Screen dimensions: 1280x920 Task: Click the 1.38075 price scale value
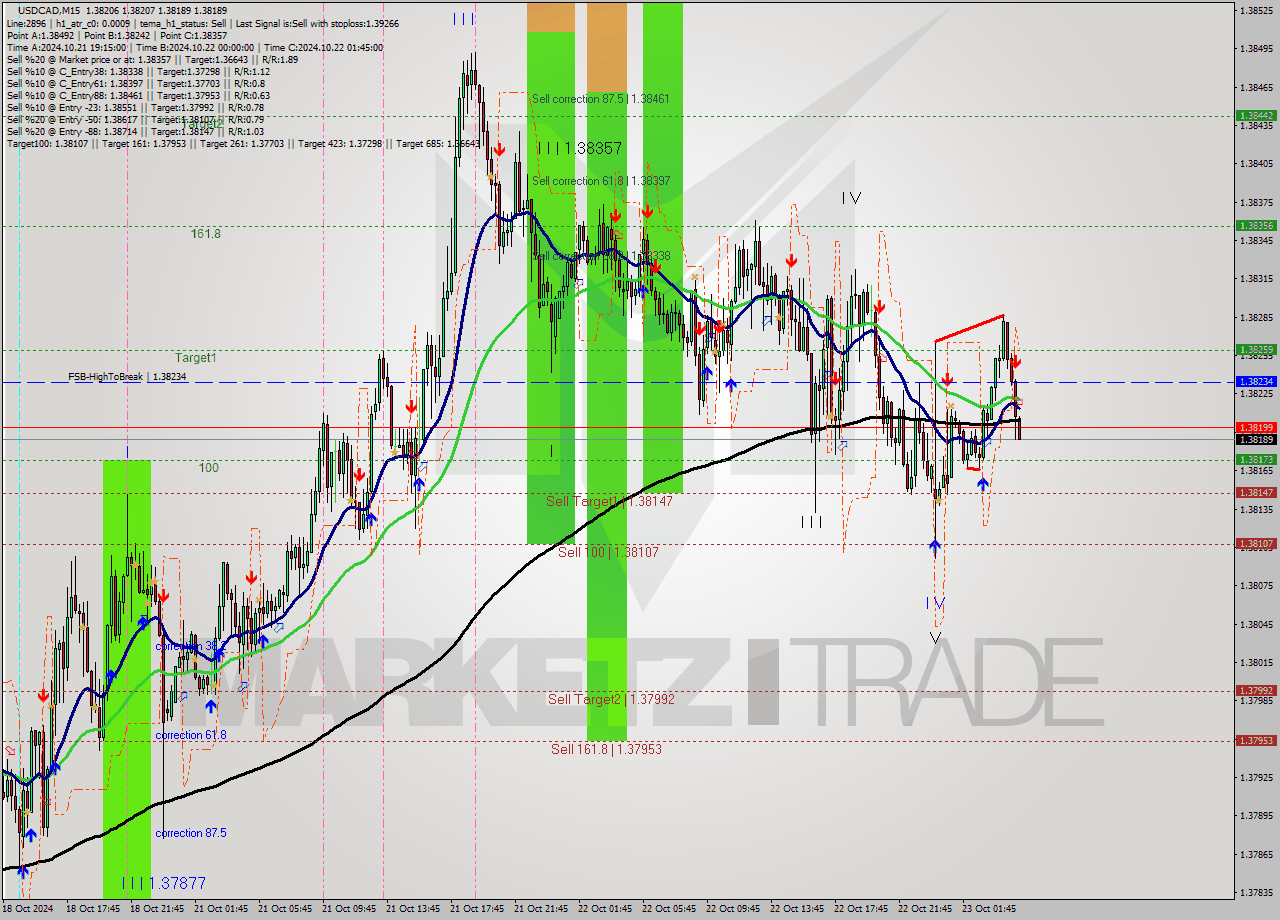[1255, 586]
